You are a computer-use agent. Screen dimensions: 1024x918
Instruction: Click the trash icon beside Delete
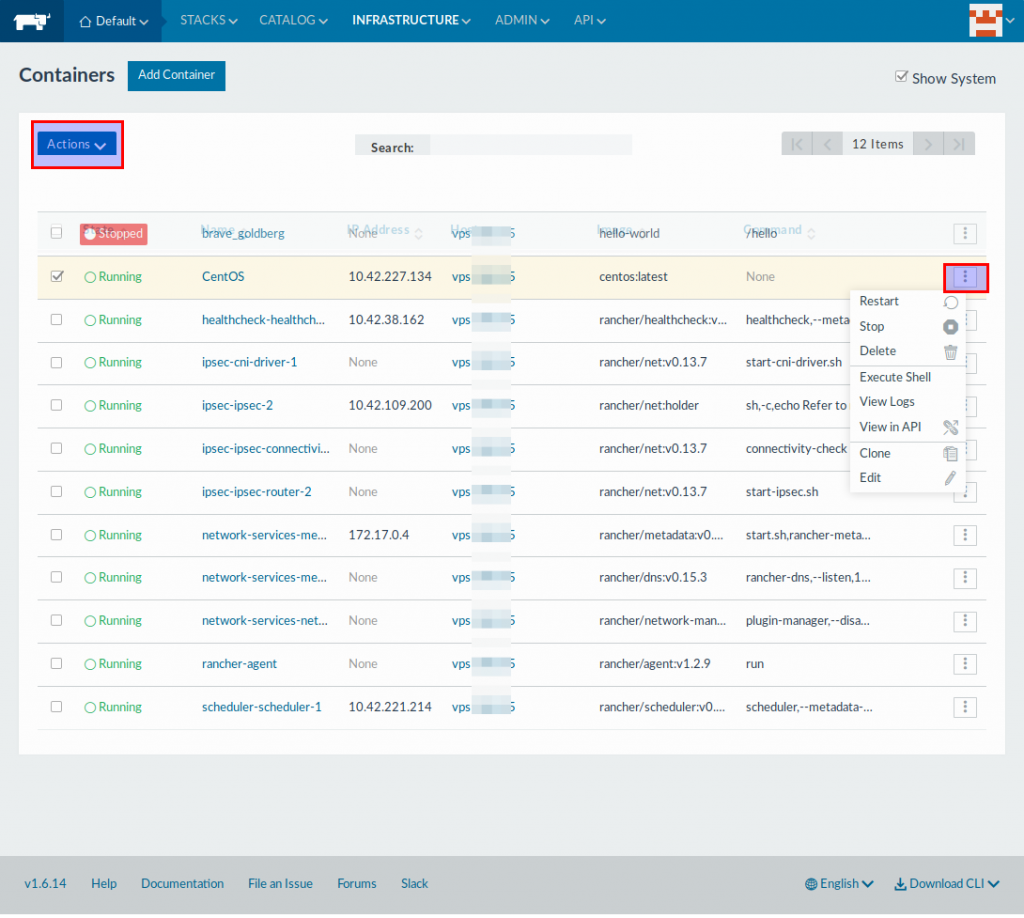click(950, 351)
